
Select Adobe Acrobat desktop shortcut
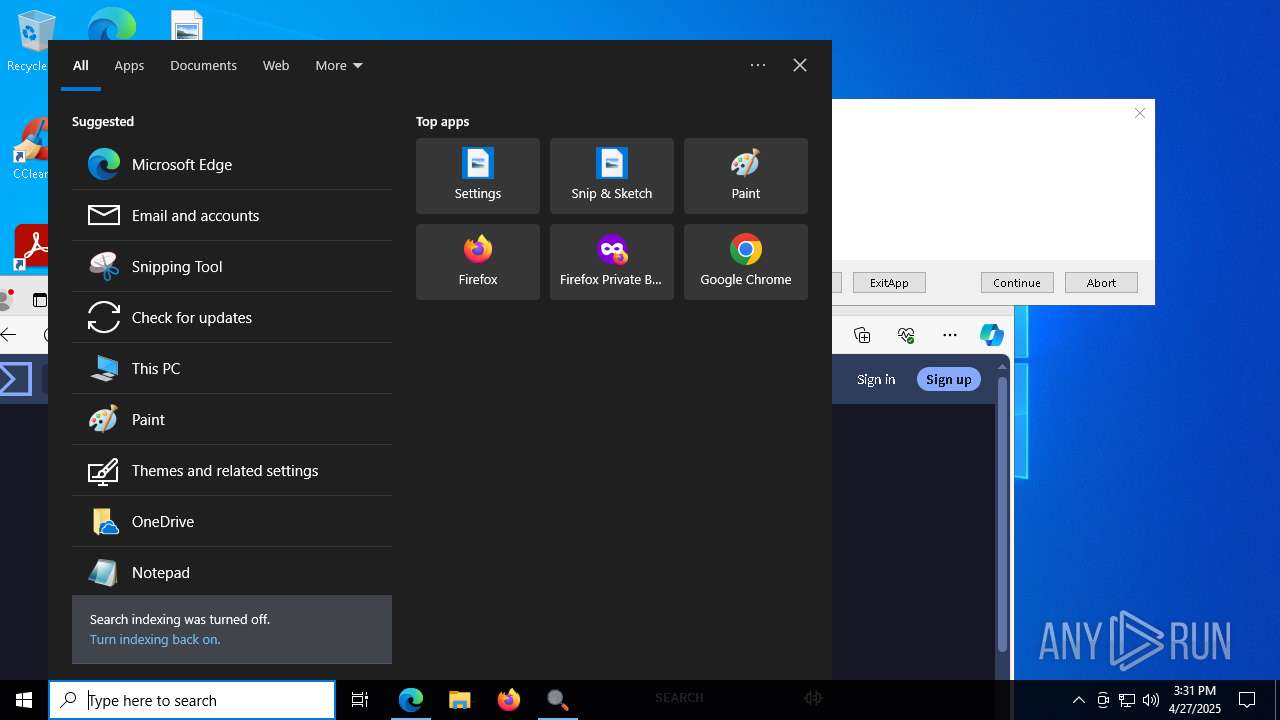[x=33, y=247]
